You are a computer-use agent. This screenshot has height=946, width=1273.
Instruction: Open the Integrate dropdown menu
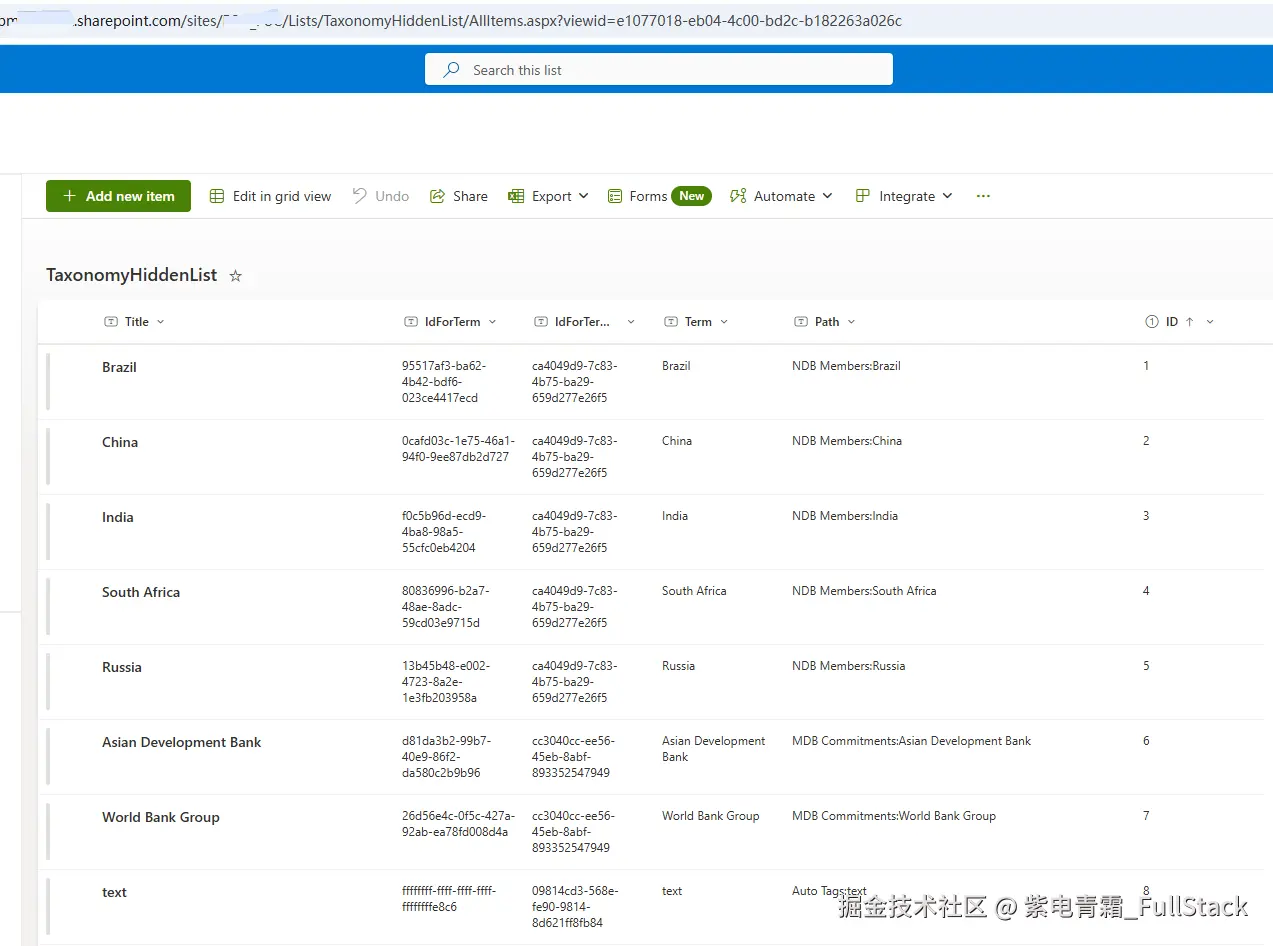(904, 196)
